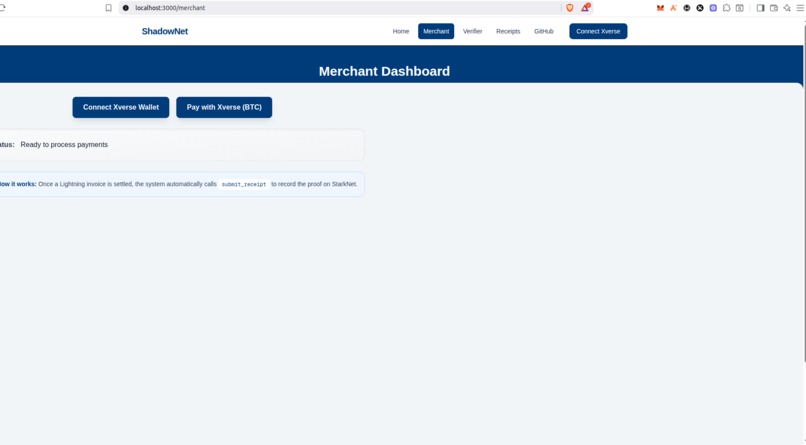The image size is (806, 445).
Task: Click Connect Xverse in the navbar
Action: [598, 31]
